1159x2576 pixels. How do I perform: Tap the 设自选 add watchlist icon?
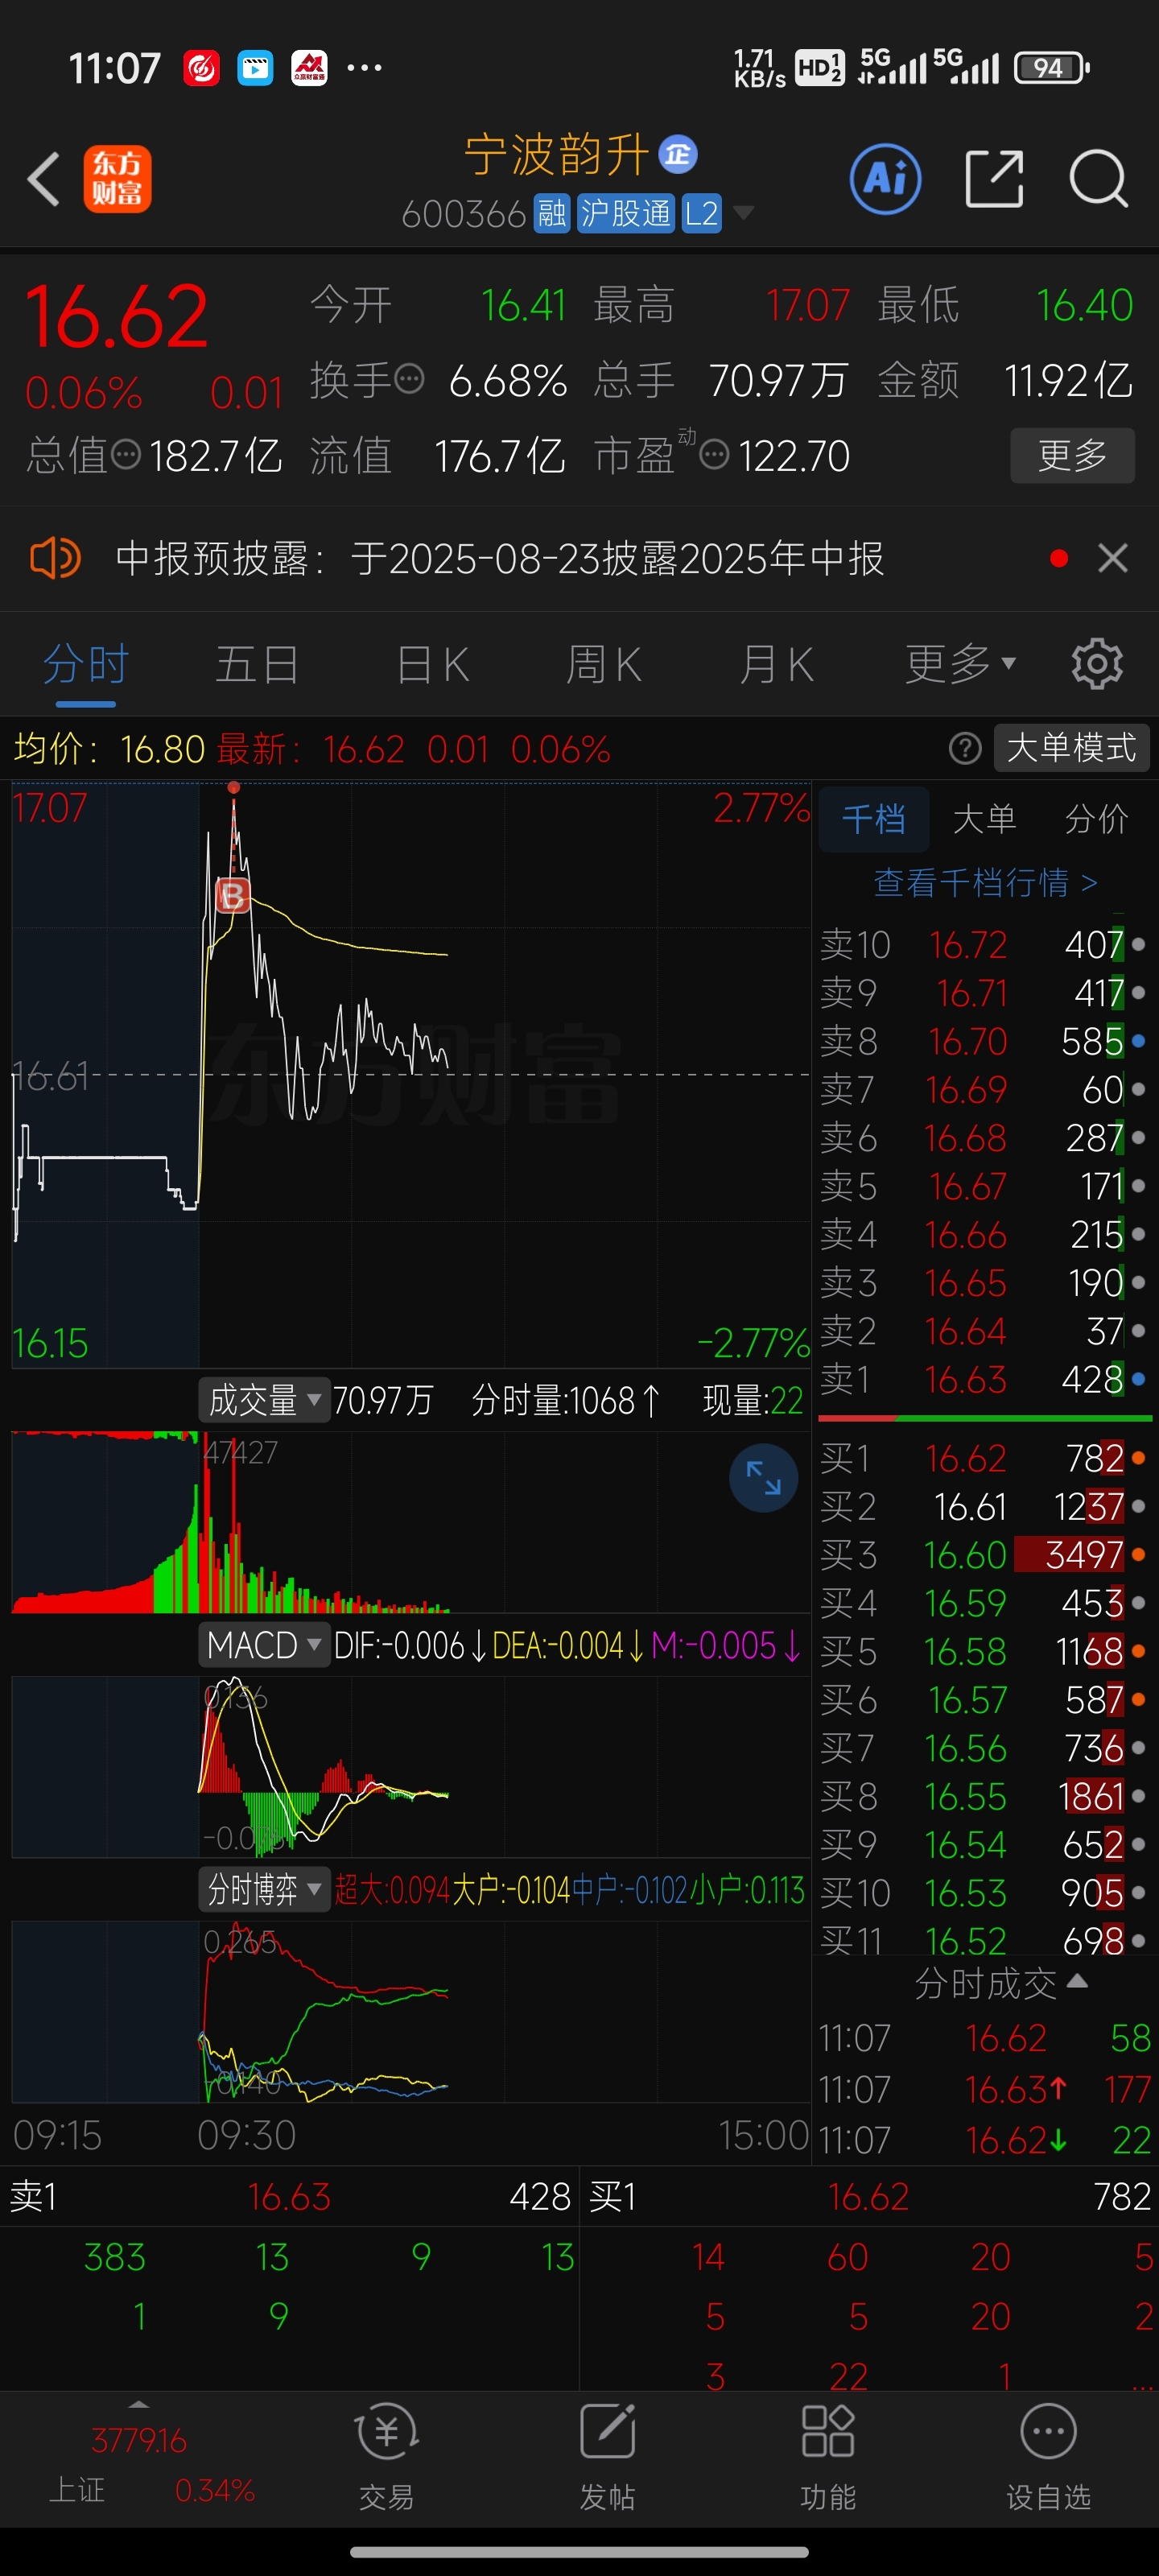click(1048, 2458)
